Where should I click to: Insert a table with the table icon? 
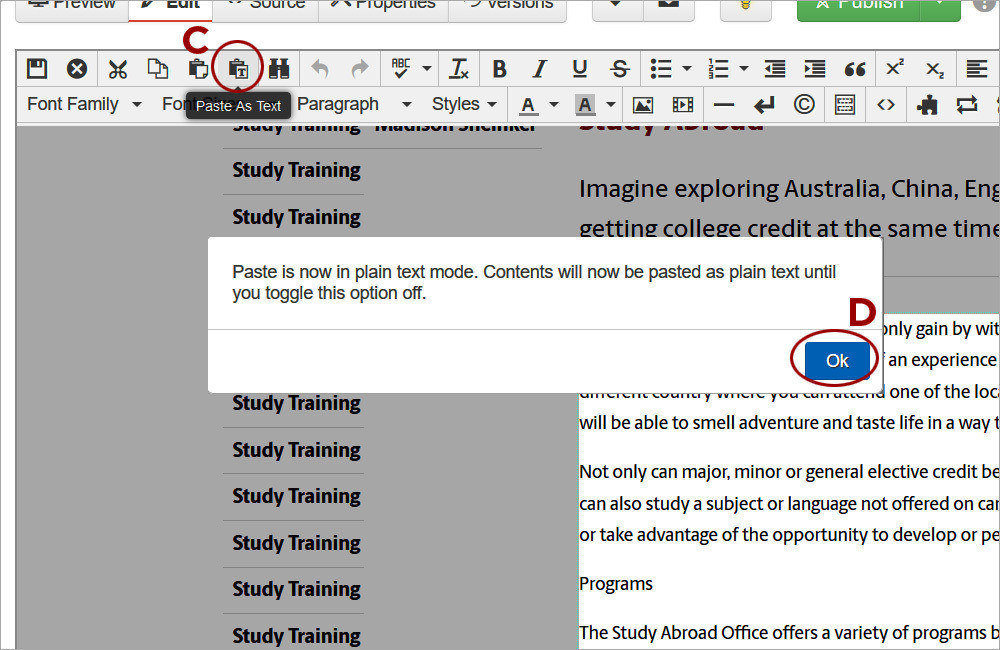pyautogui.click(x=844, y=104)
